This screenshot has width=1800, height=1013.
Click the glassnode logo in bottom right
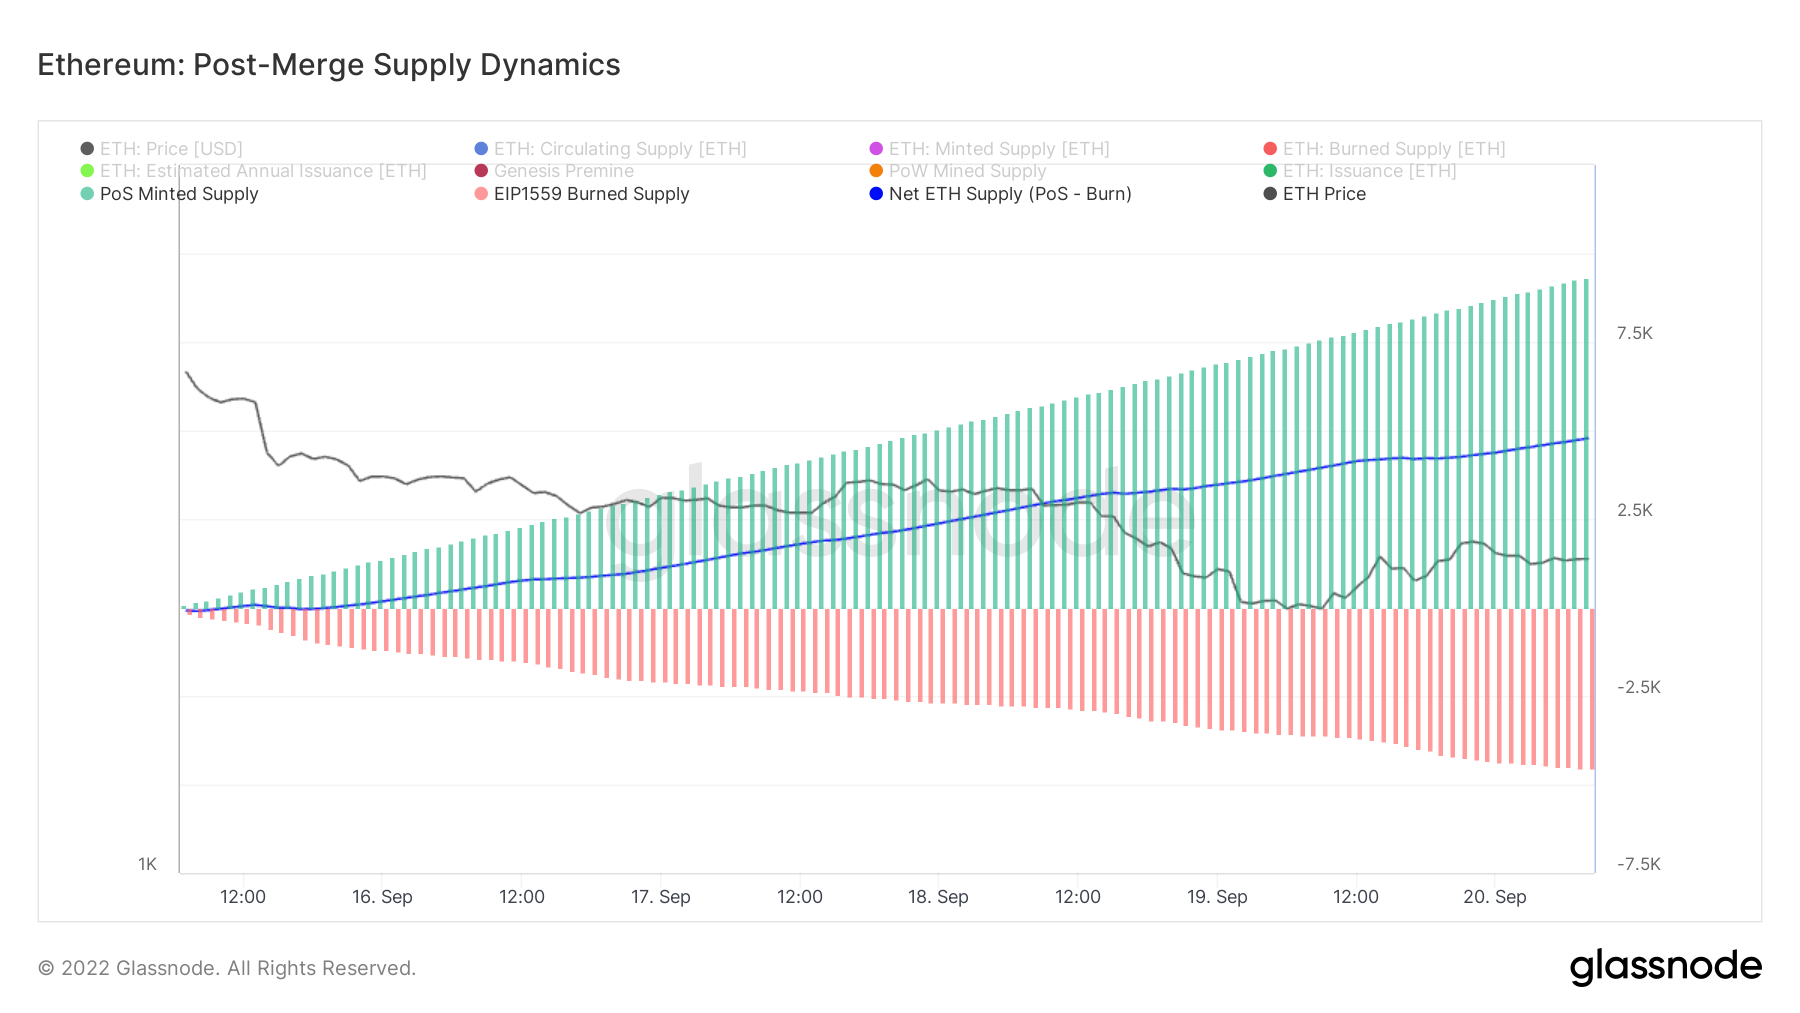[1666, 965]
